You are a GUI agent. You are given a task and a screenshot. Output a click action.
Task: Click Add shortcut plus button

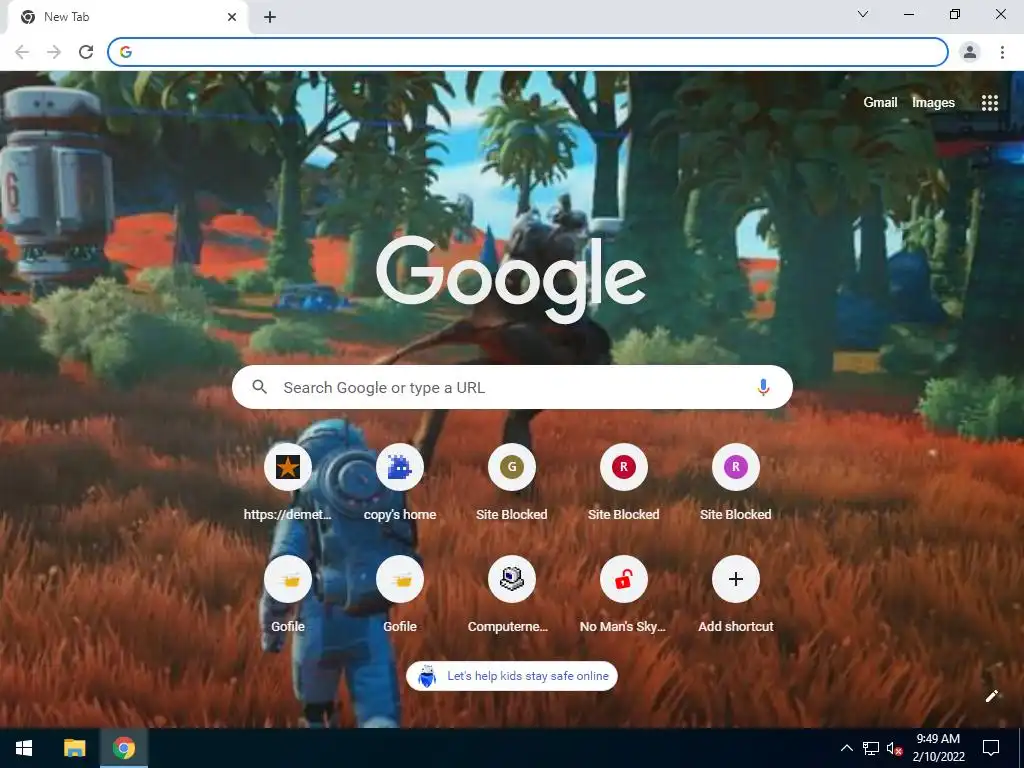(735, 579)
